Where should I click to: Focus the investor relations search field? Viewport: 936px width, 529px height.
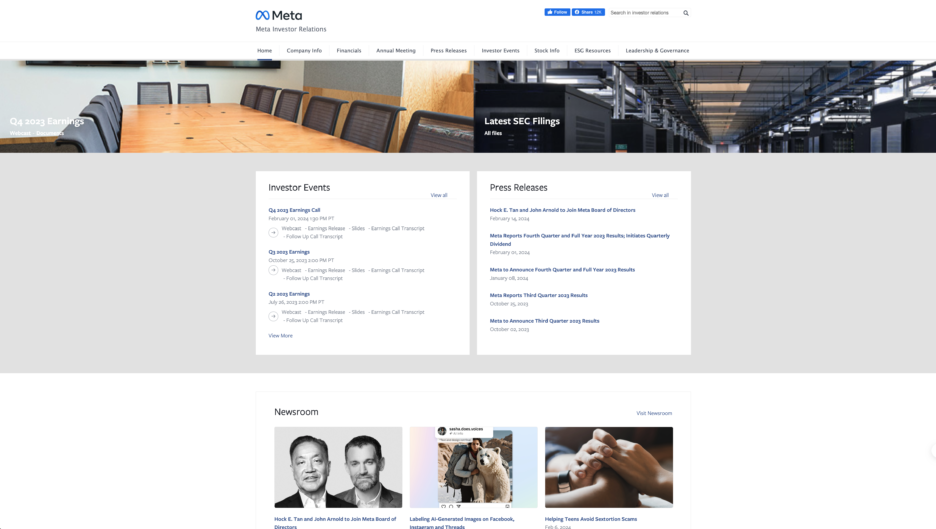(645, 13)
